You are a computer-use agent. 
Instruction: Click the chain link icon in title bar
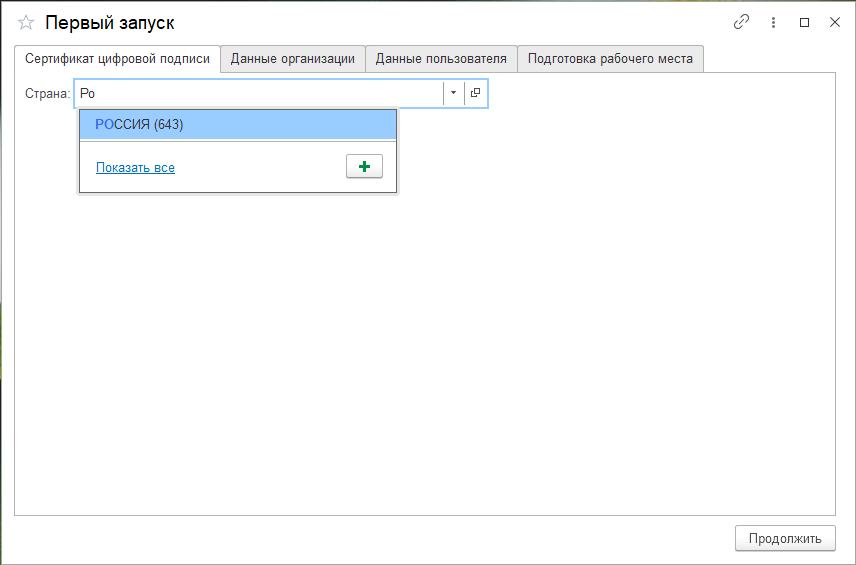tap(741, 22)
